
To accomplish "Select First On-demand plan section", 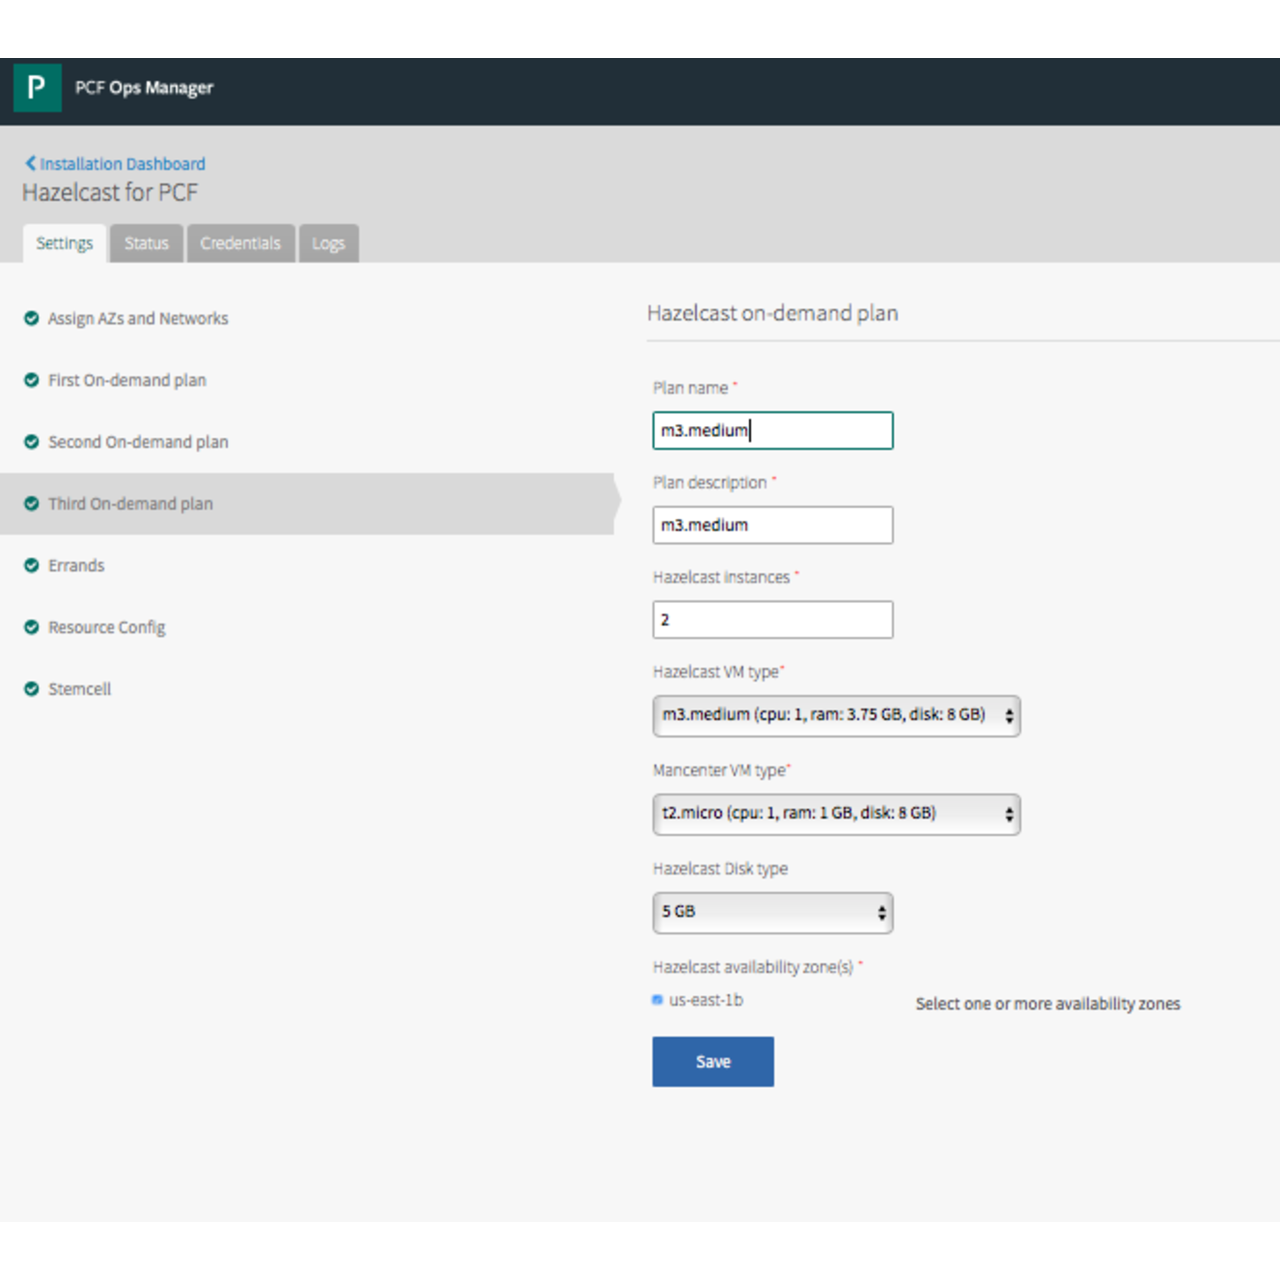I will coord(127,380).
